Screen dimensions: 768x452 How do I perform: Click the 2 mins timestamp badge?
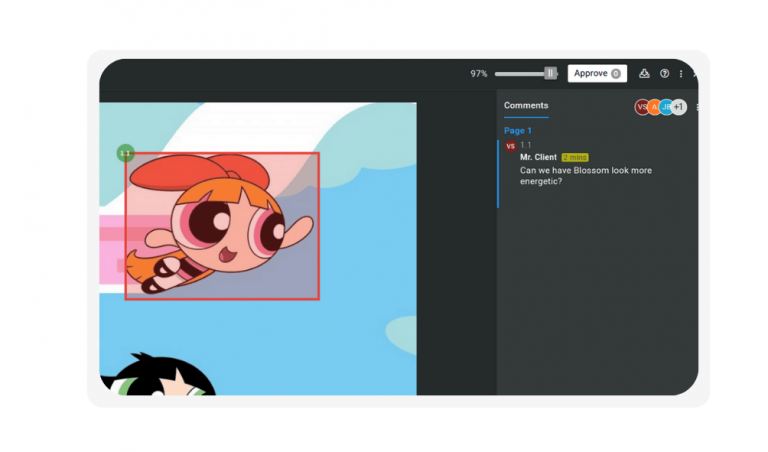[x=575, y=157]
